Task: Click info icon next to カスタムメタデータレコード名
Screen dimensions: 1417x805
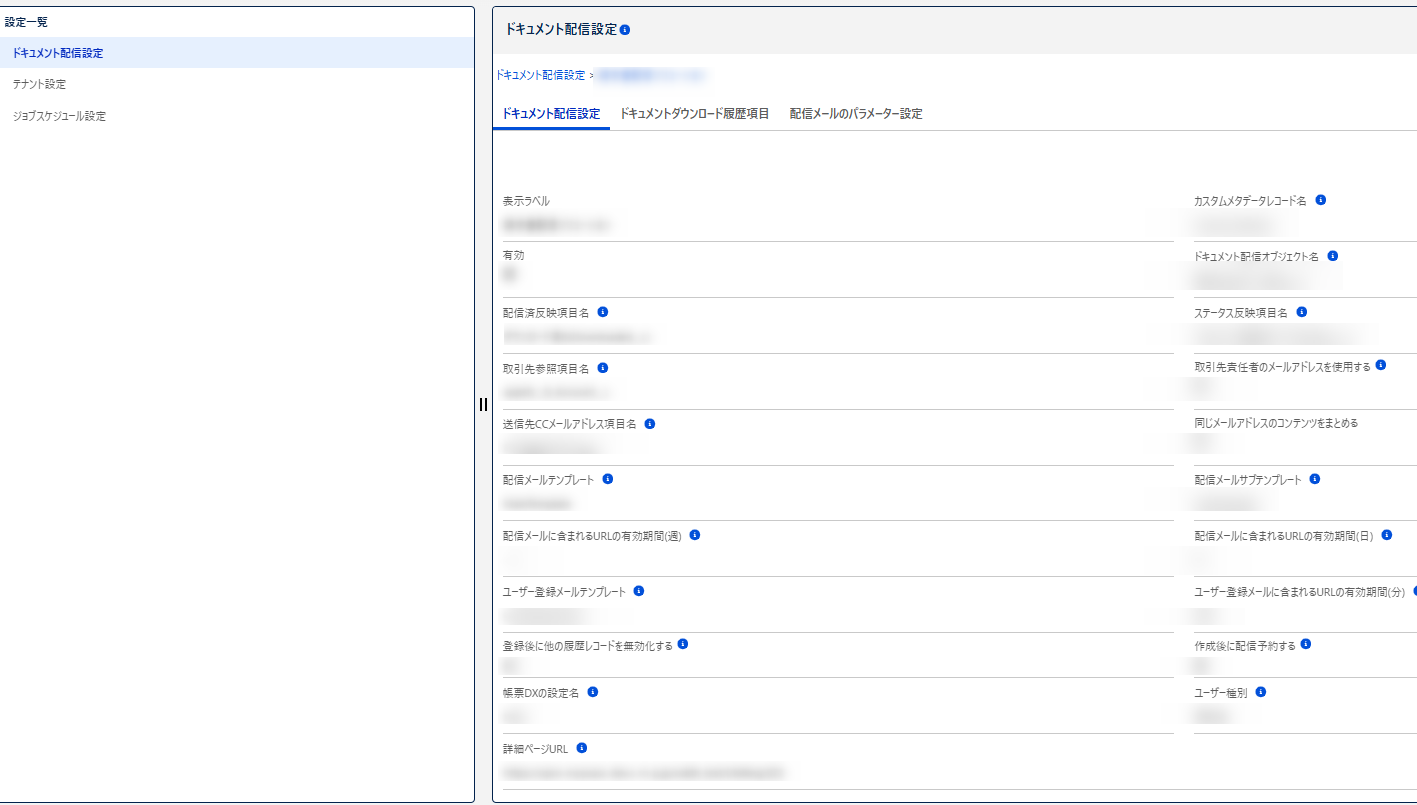Action: pyautogui.click(x=1320, y=200)
